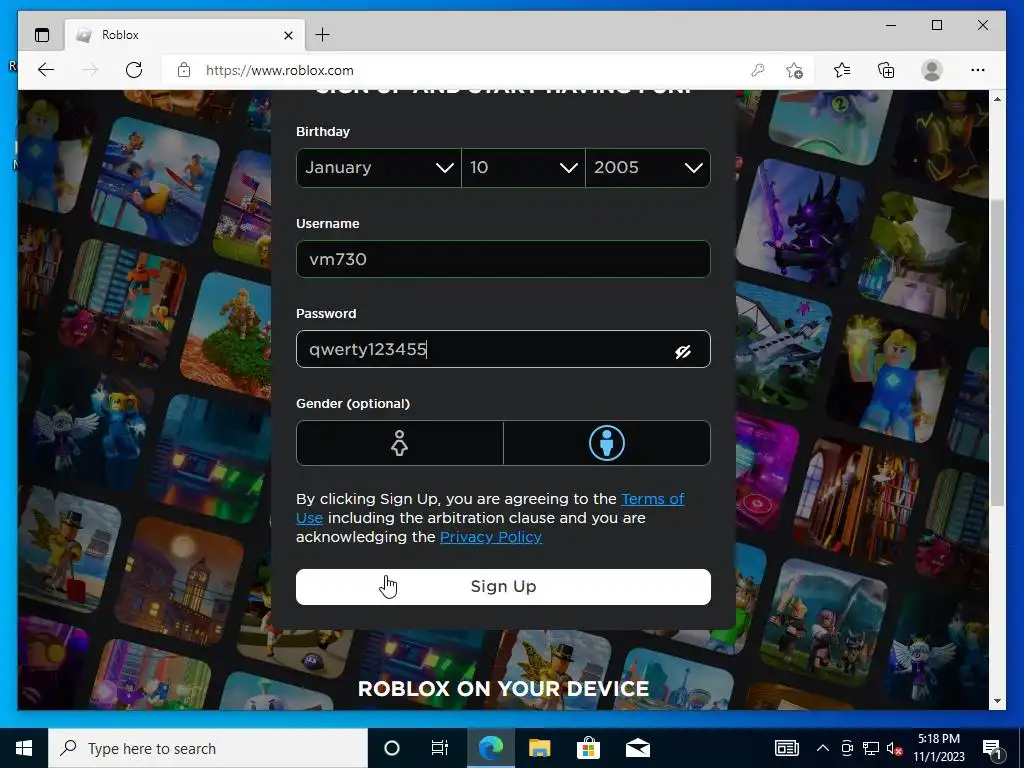Open the clock showing 5:18 PM
This screenshot has height=768, width=1024.
tap(938, 748)
